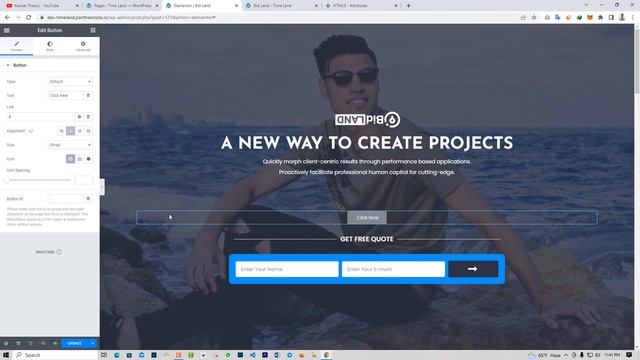Viewport: 640px width, 360px height.
Task: Click the Enter Your E-mail field
Action: click(393, 269)
